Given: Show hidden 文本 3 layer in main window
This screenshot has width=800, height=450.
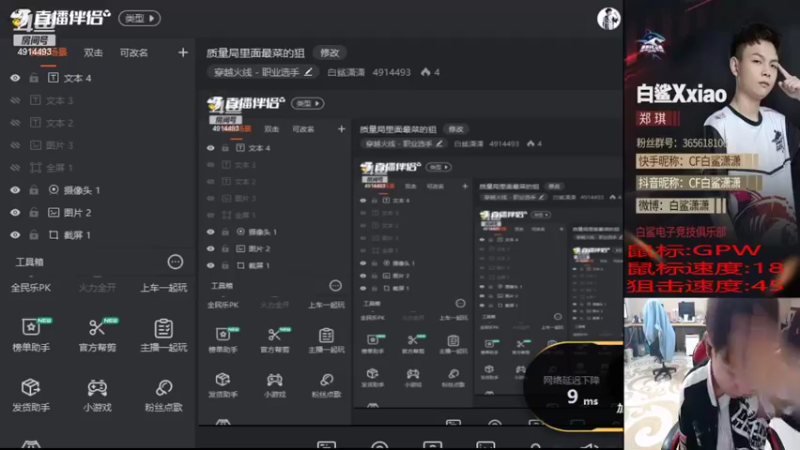Looking at the screenshot, I should click(x=15, y=101).
